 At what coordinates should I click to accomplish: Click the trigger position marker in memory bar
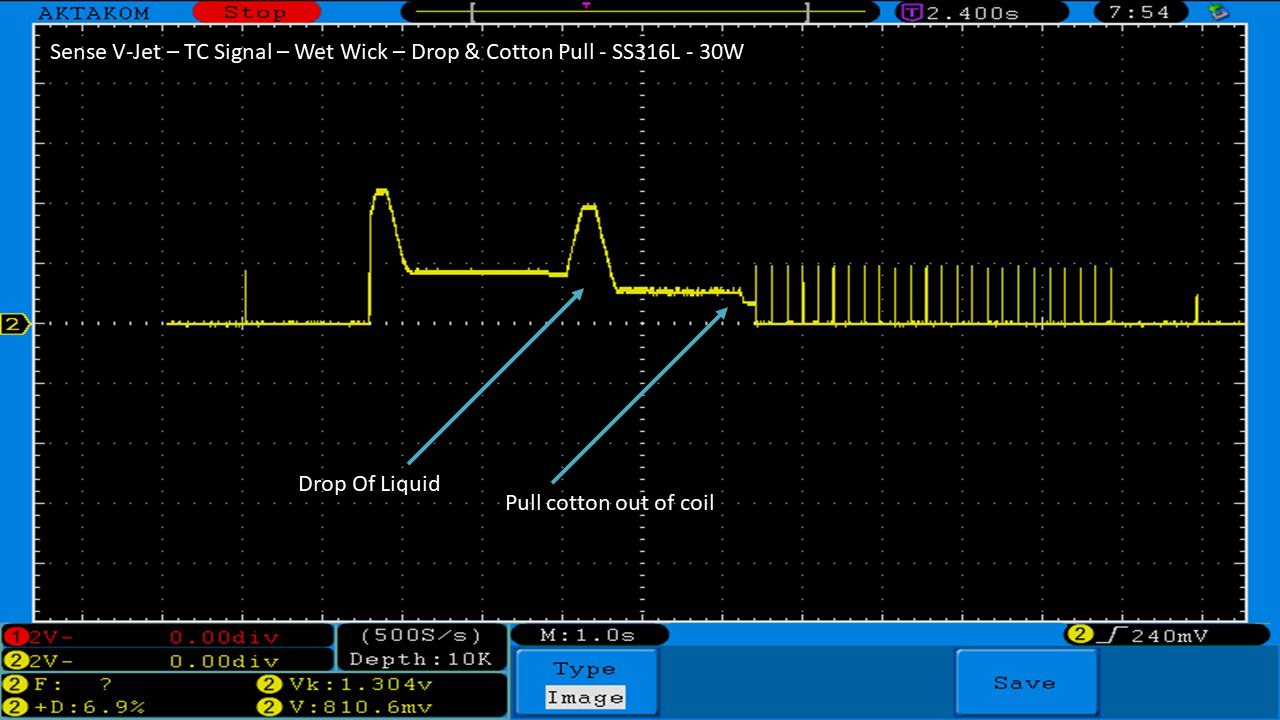pos(586,6)
